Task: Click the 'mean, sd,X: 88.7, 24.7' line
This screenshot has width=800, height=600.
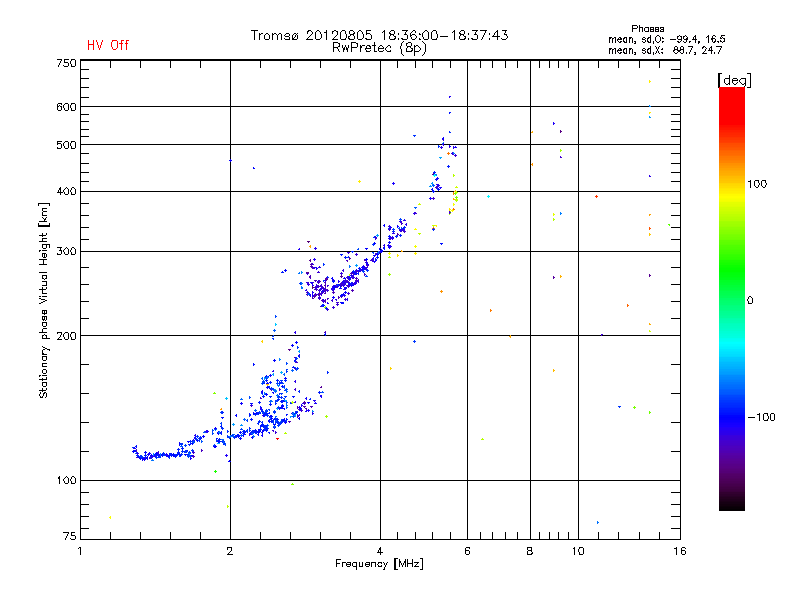Action: tap(665, 51)
